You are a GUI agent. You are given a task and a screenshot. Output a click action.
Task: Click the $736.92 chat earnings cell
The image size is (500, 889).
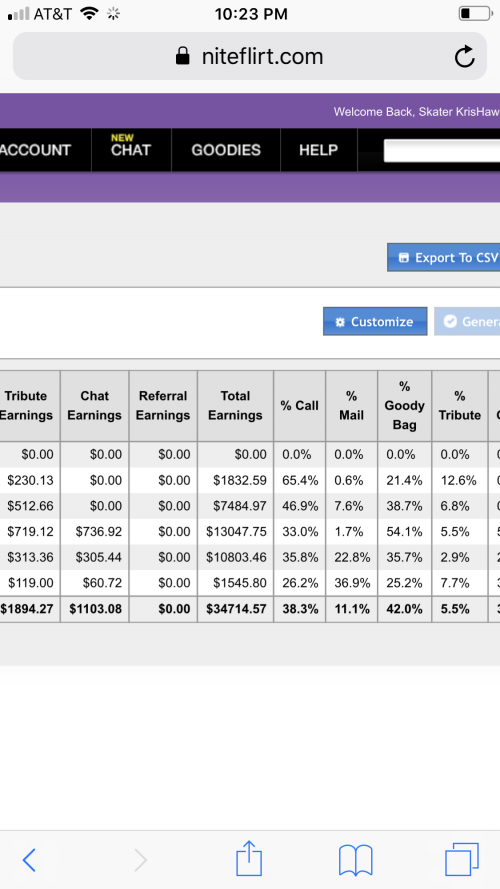pyautogui.click(x=95, y=532)
